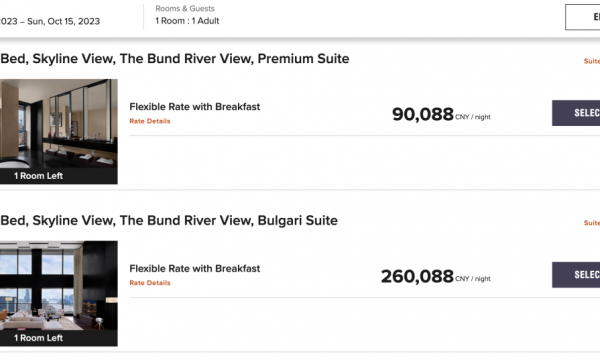Viewport: 600px width, 360px height.
Task: Open the Bulgari Suite room title
Action: (169, 220)
